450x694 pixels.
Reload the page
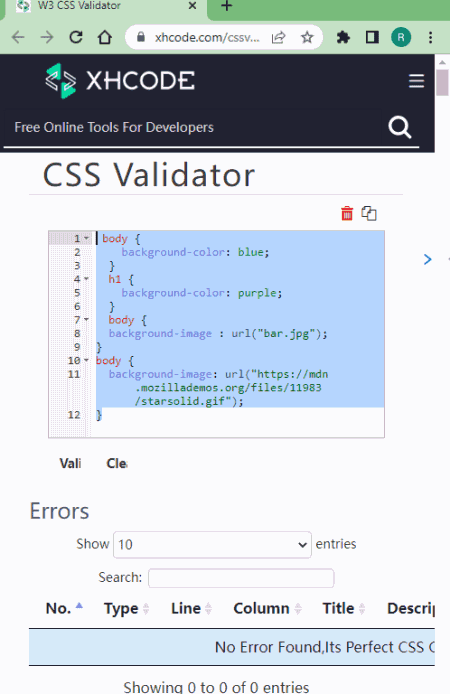pyautogui.click(x=76, y=37)
